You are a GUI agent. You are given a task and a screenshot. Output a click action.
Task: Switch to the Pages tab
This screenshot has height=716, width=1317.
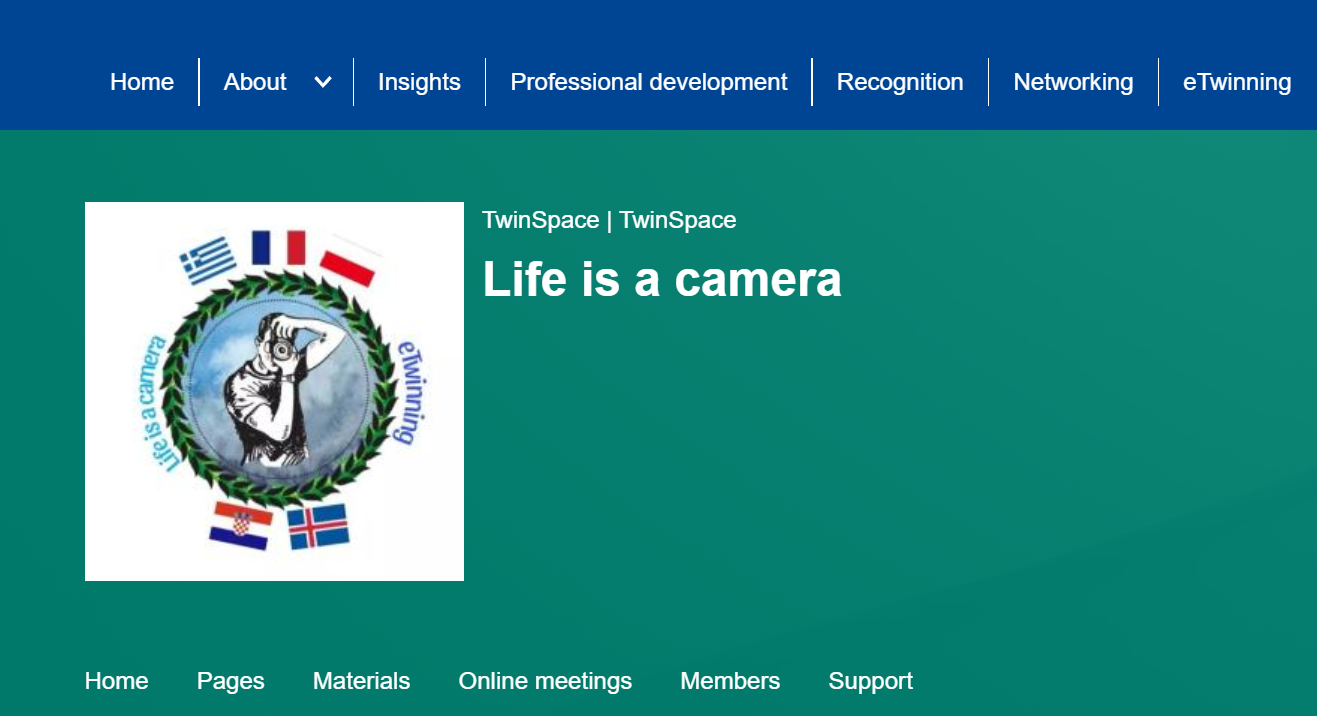point(231,681)
